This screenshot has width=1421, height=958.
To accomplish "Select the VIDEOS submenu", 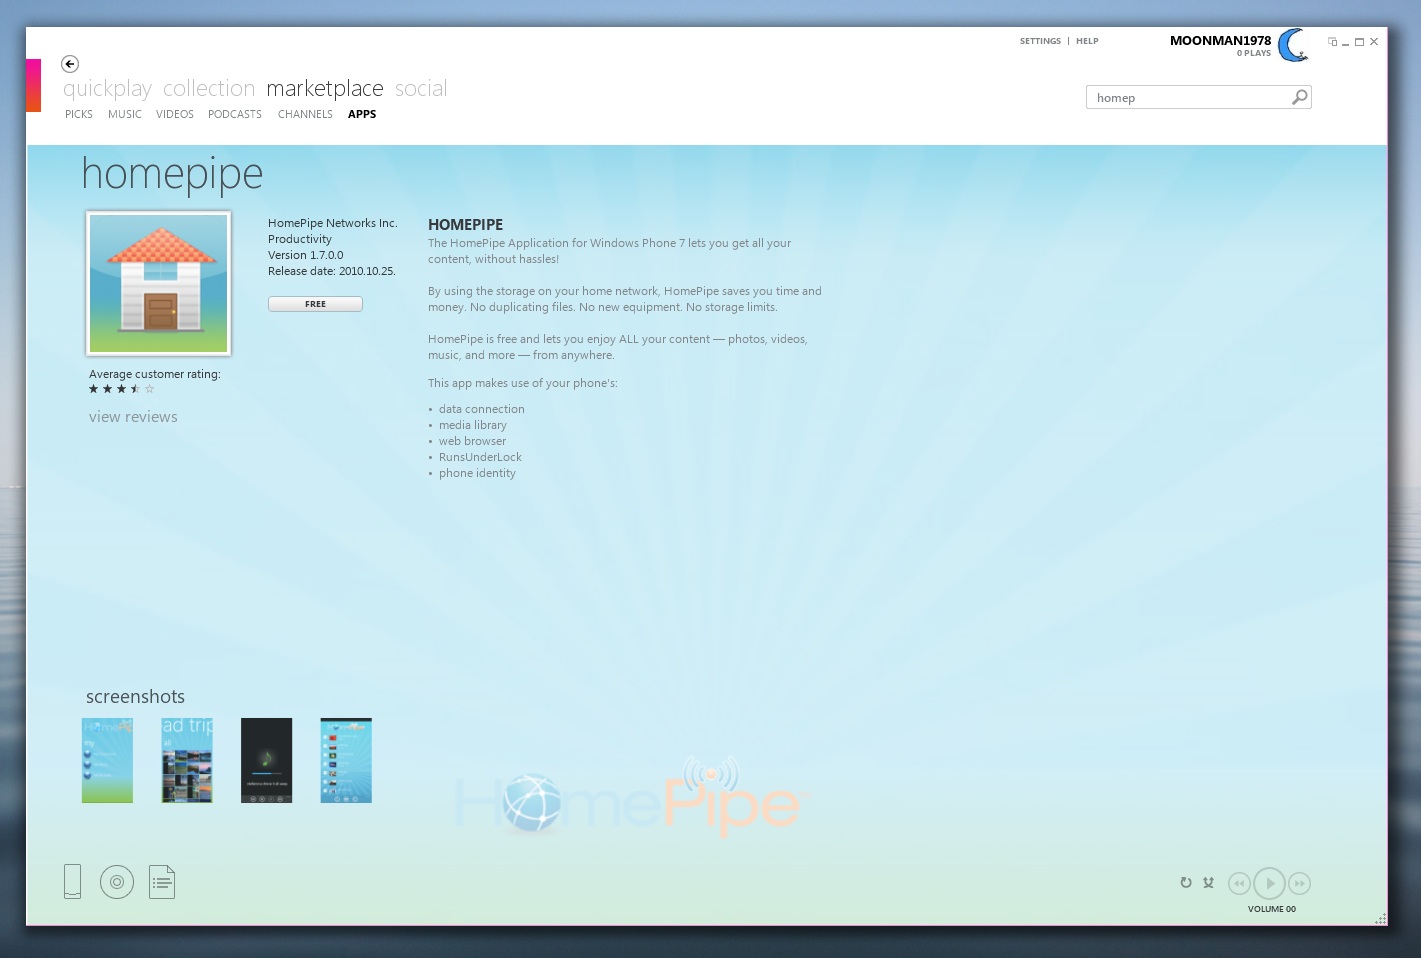I will point(175,114).
